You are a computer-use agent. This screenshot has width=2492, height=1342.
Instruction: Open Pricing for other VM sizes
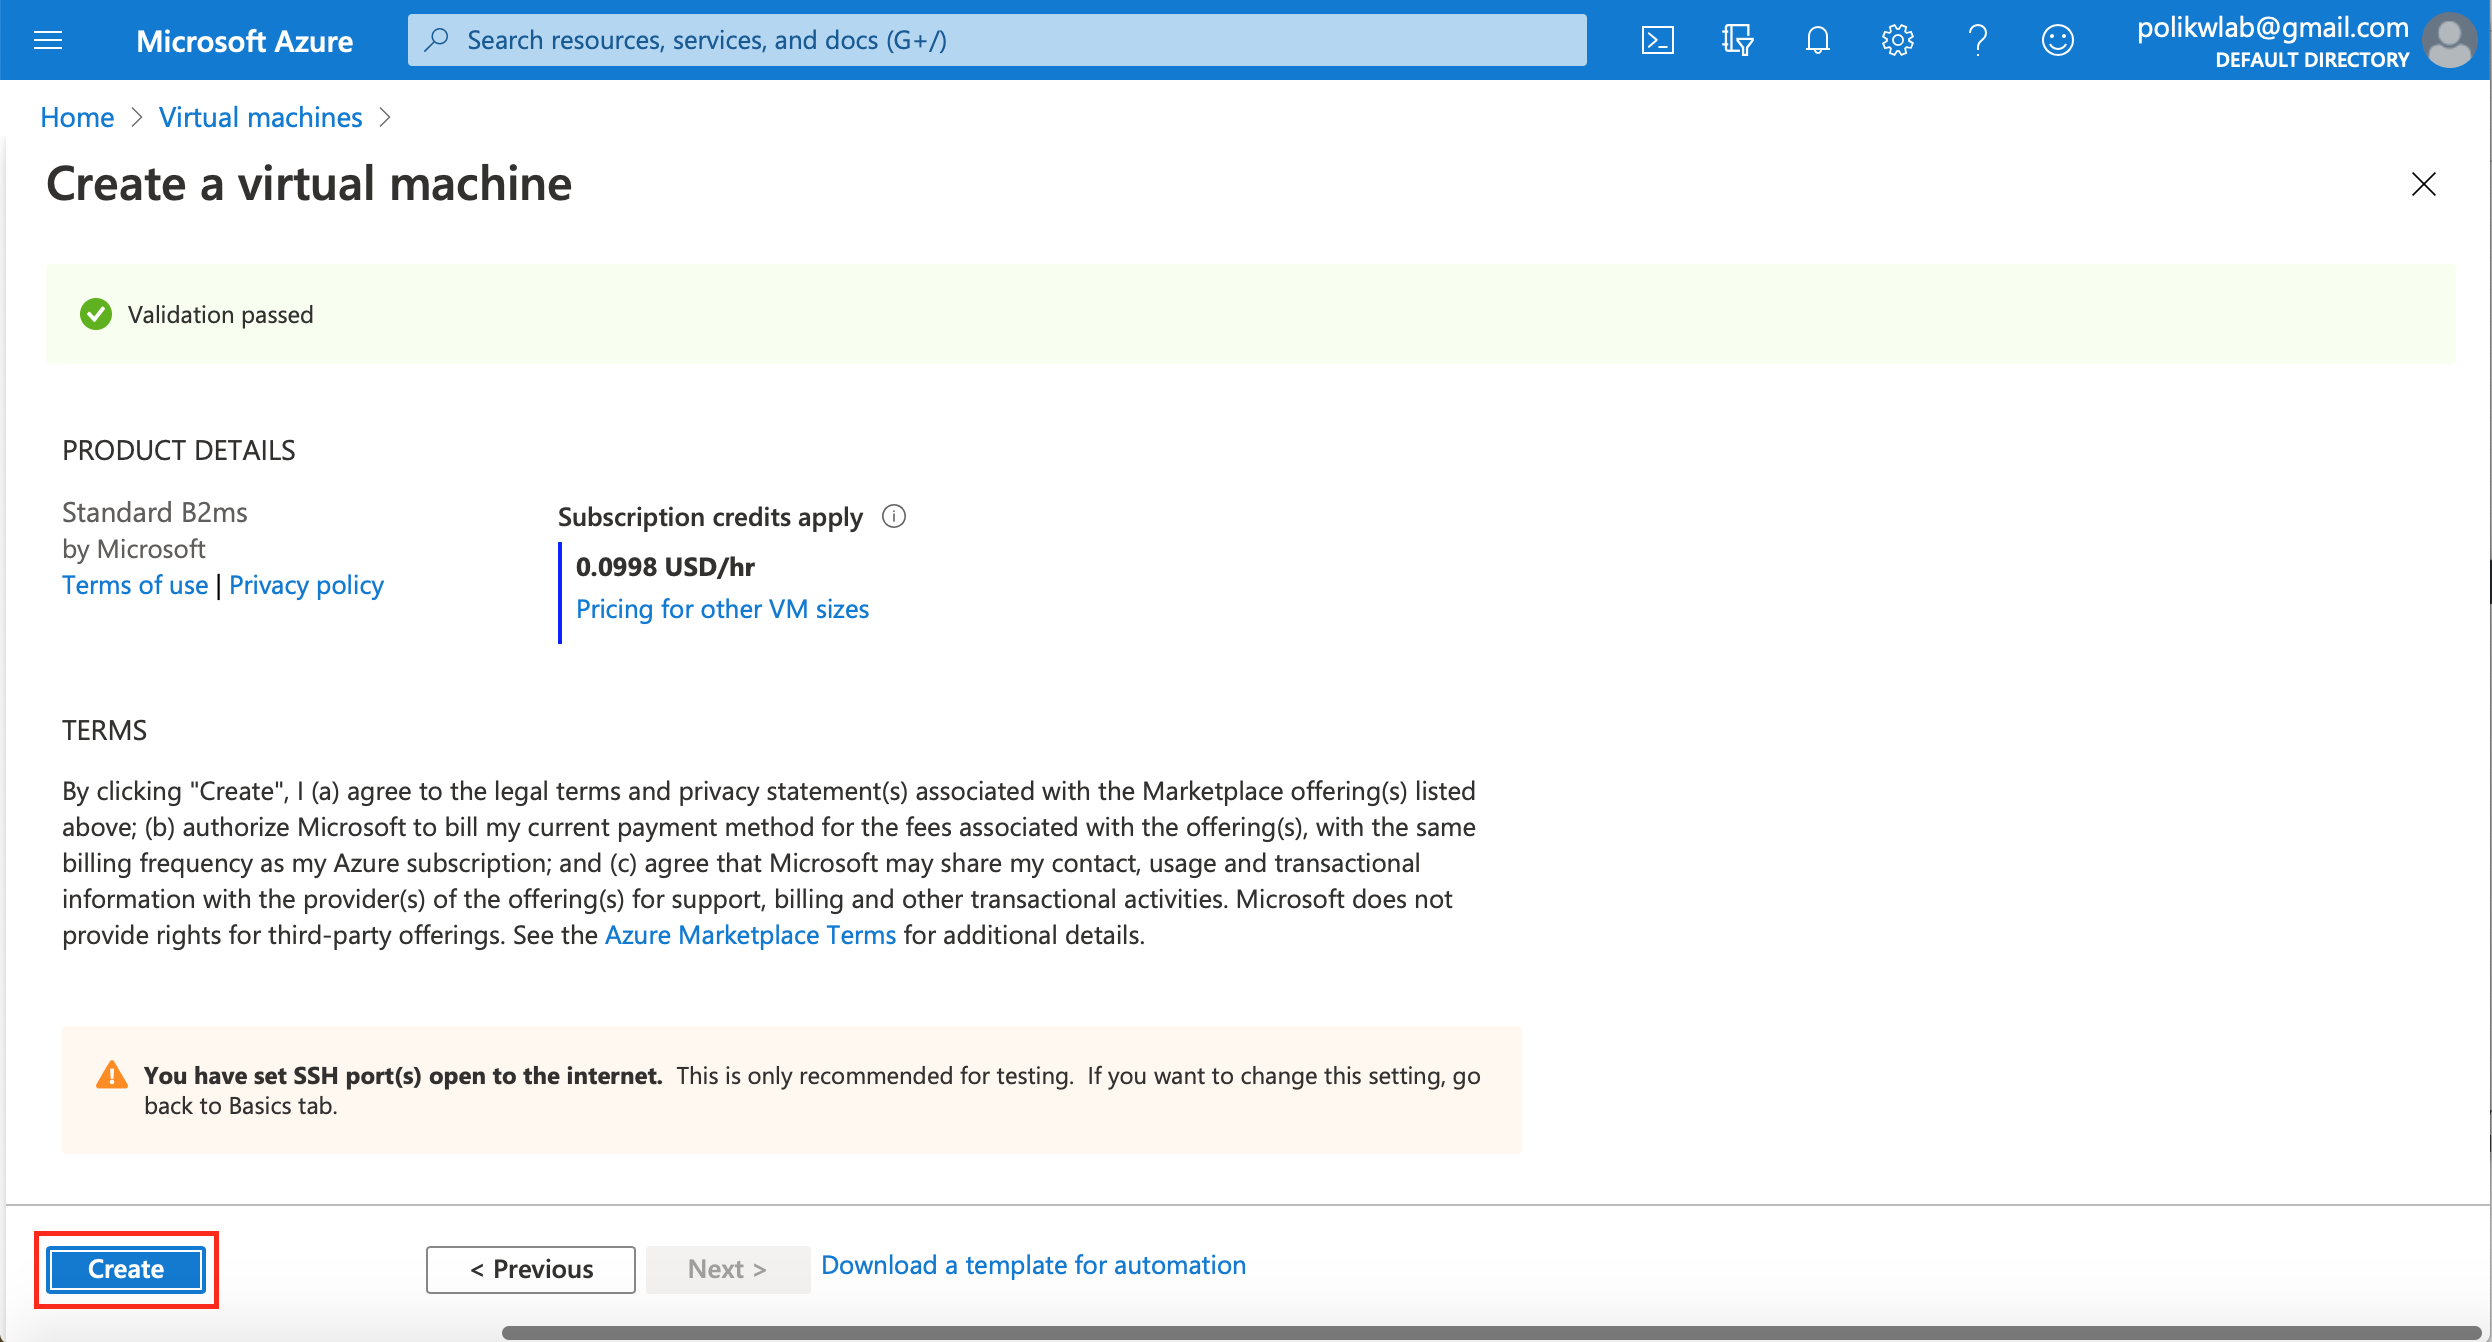pos(722,609)
